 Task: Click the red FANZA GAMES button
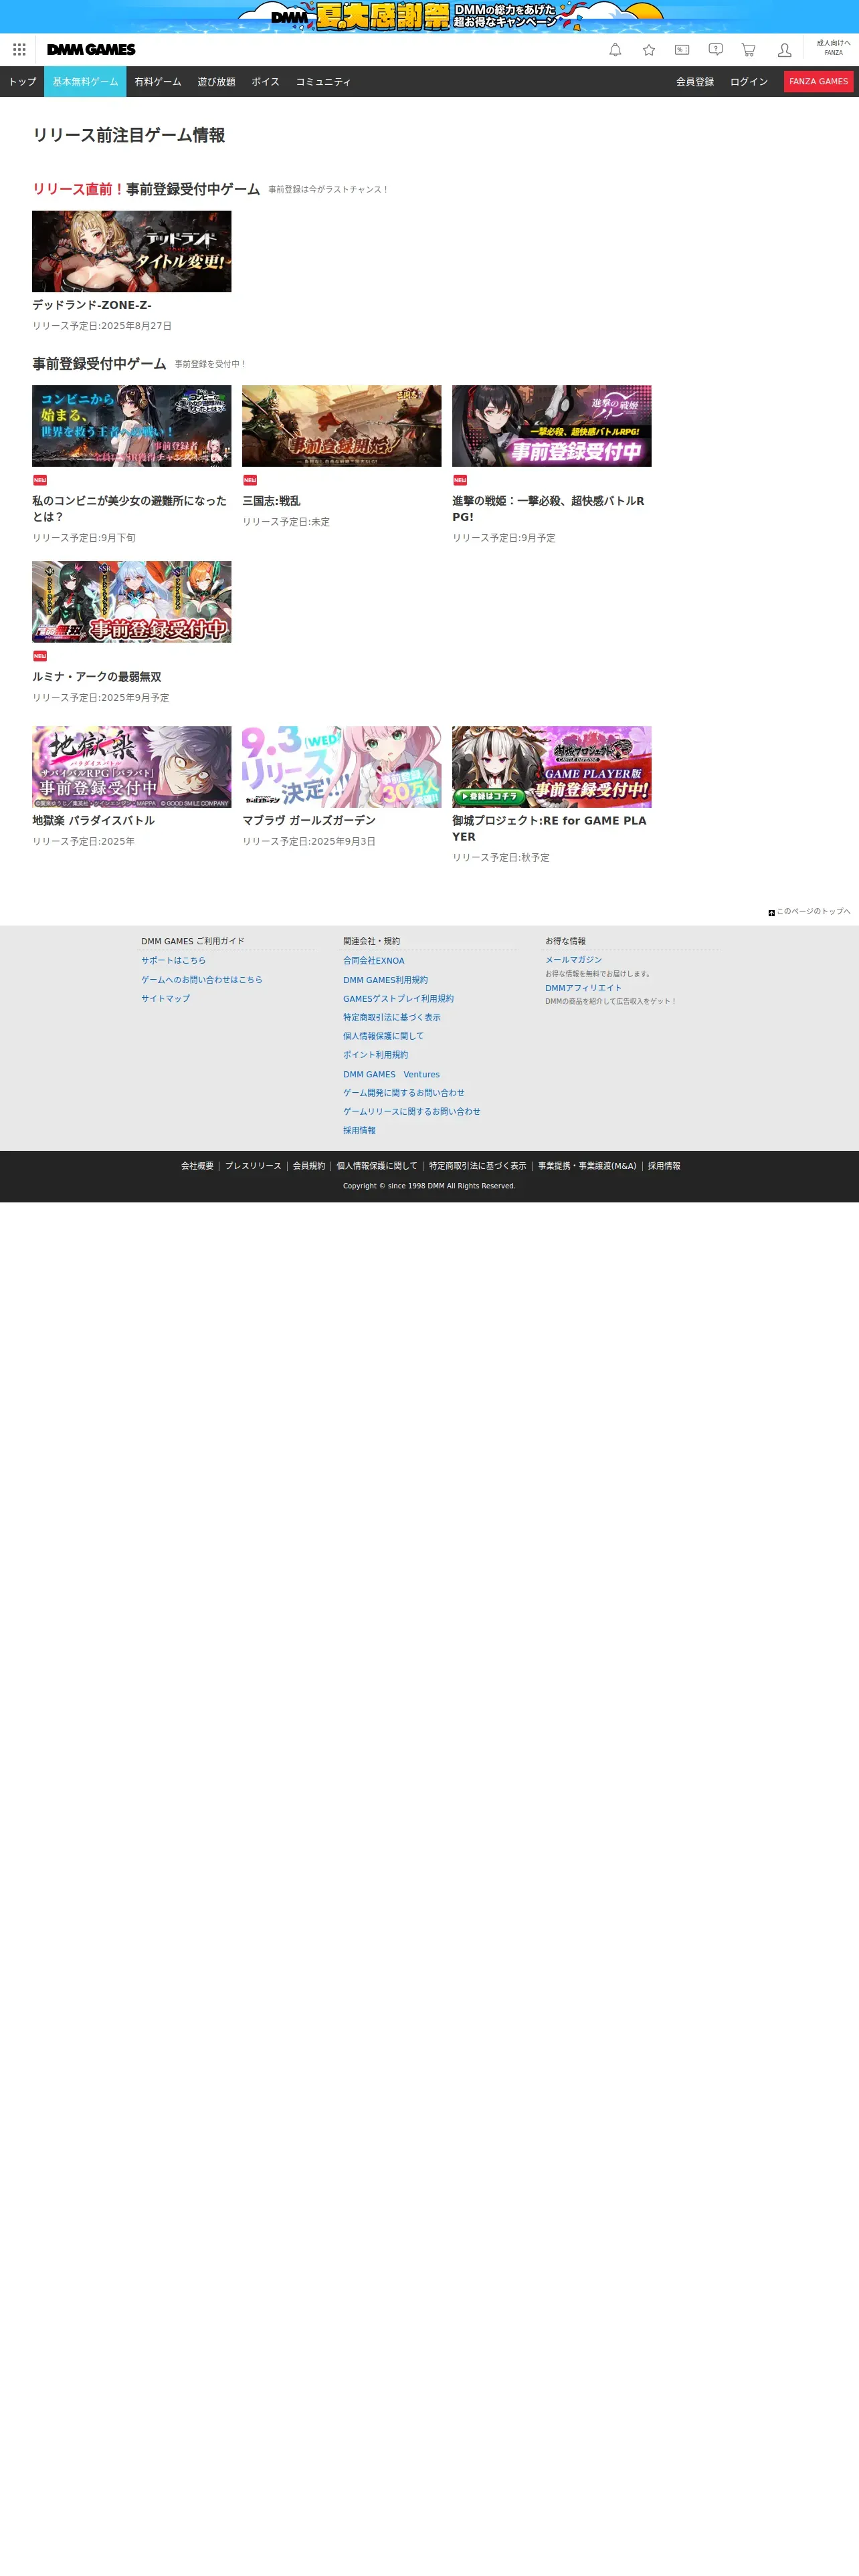coord(818,82)
